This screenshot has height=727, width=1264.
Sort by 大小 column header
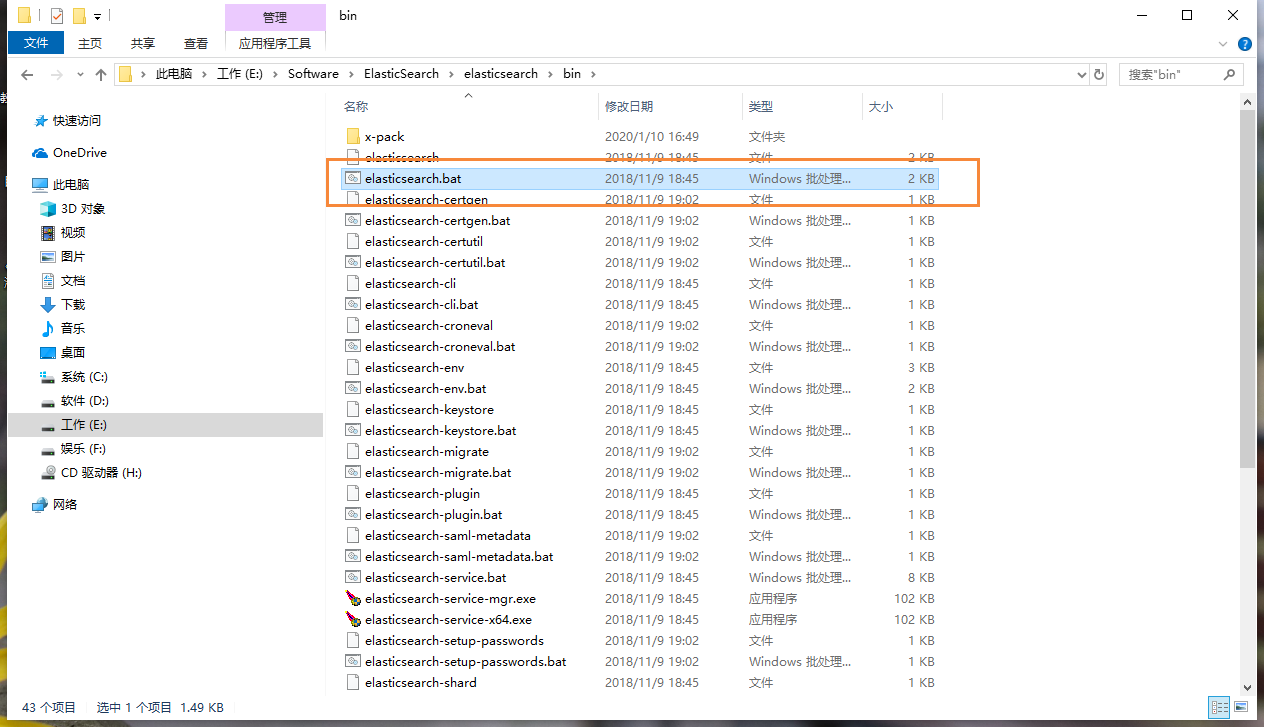pyautogui.click(x=881, y=106)
